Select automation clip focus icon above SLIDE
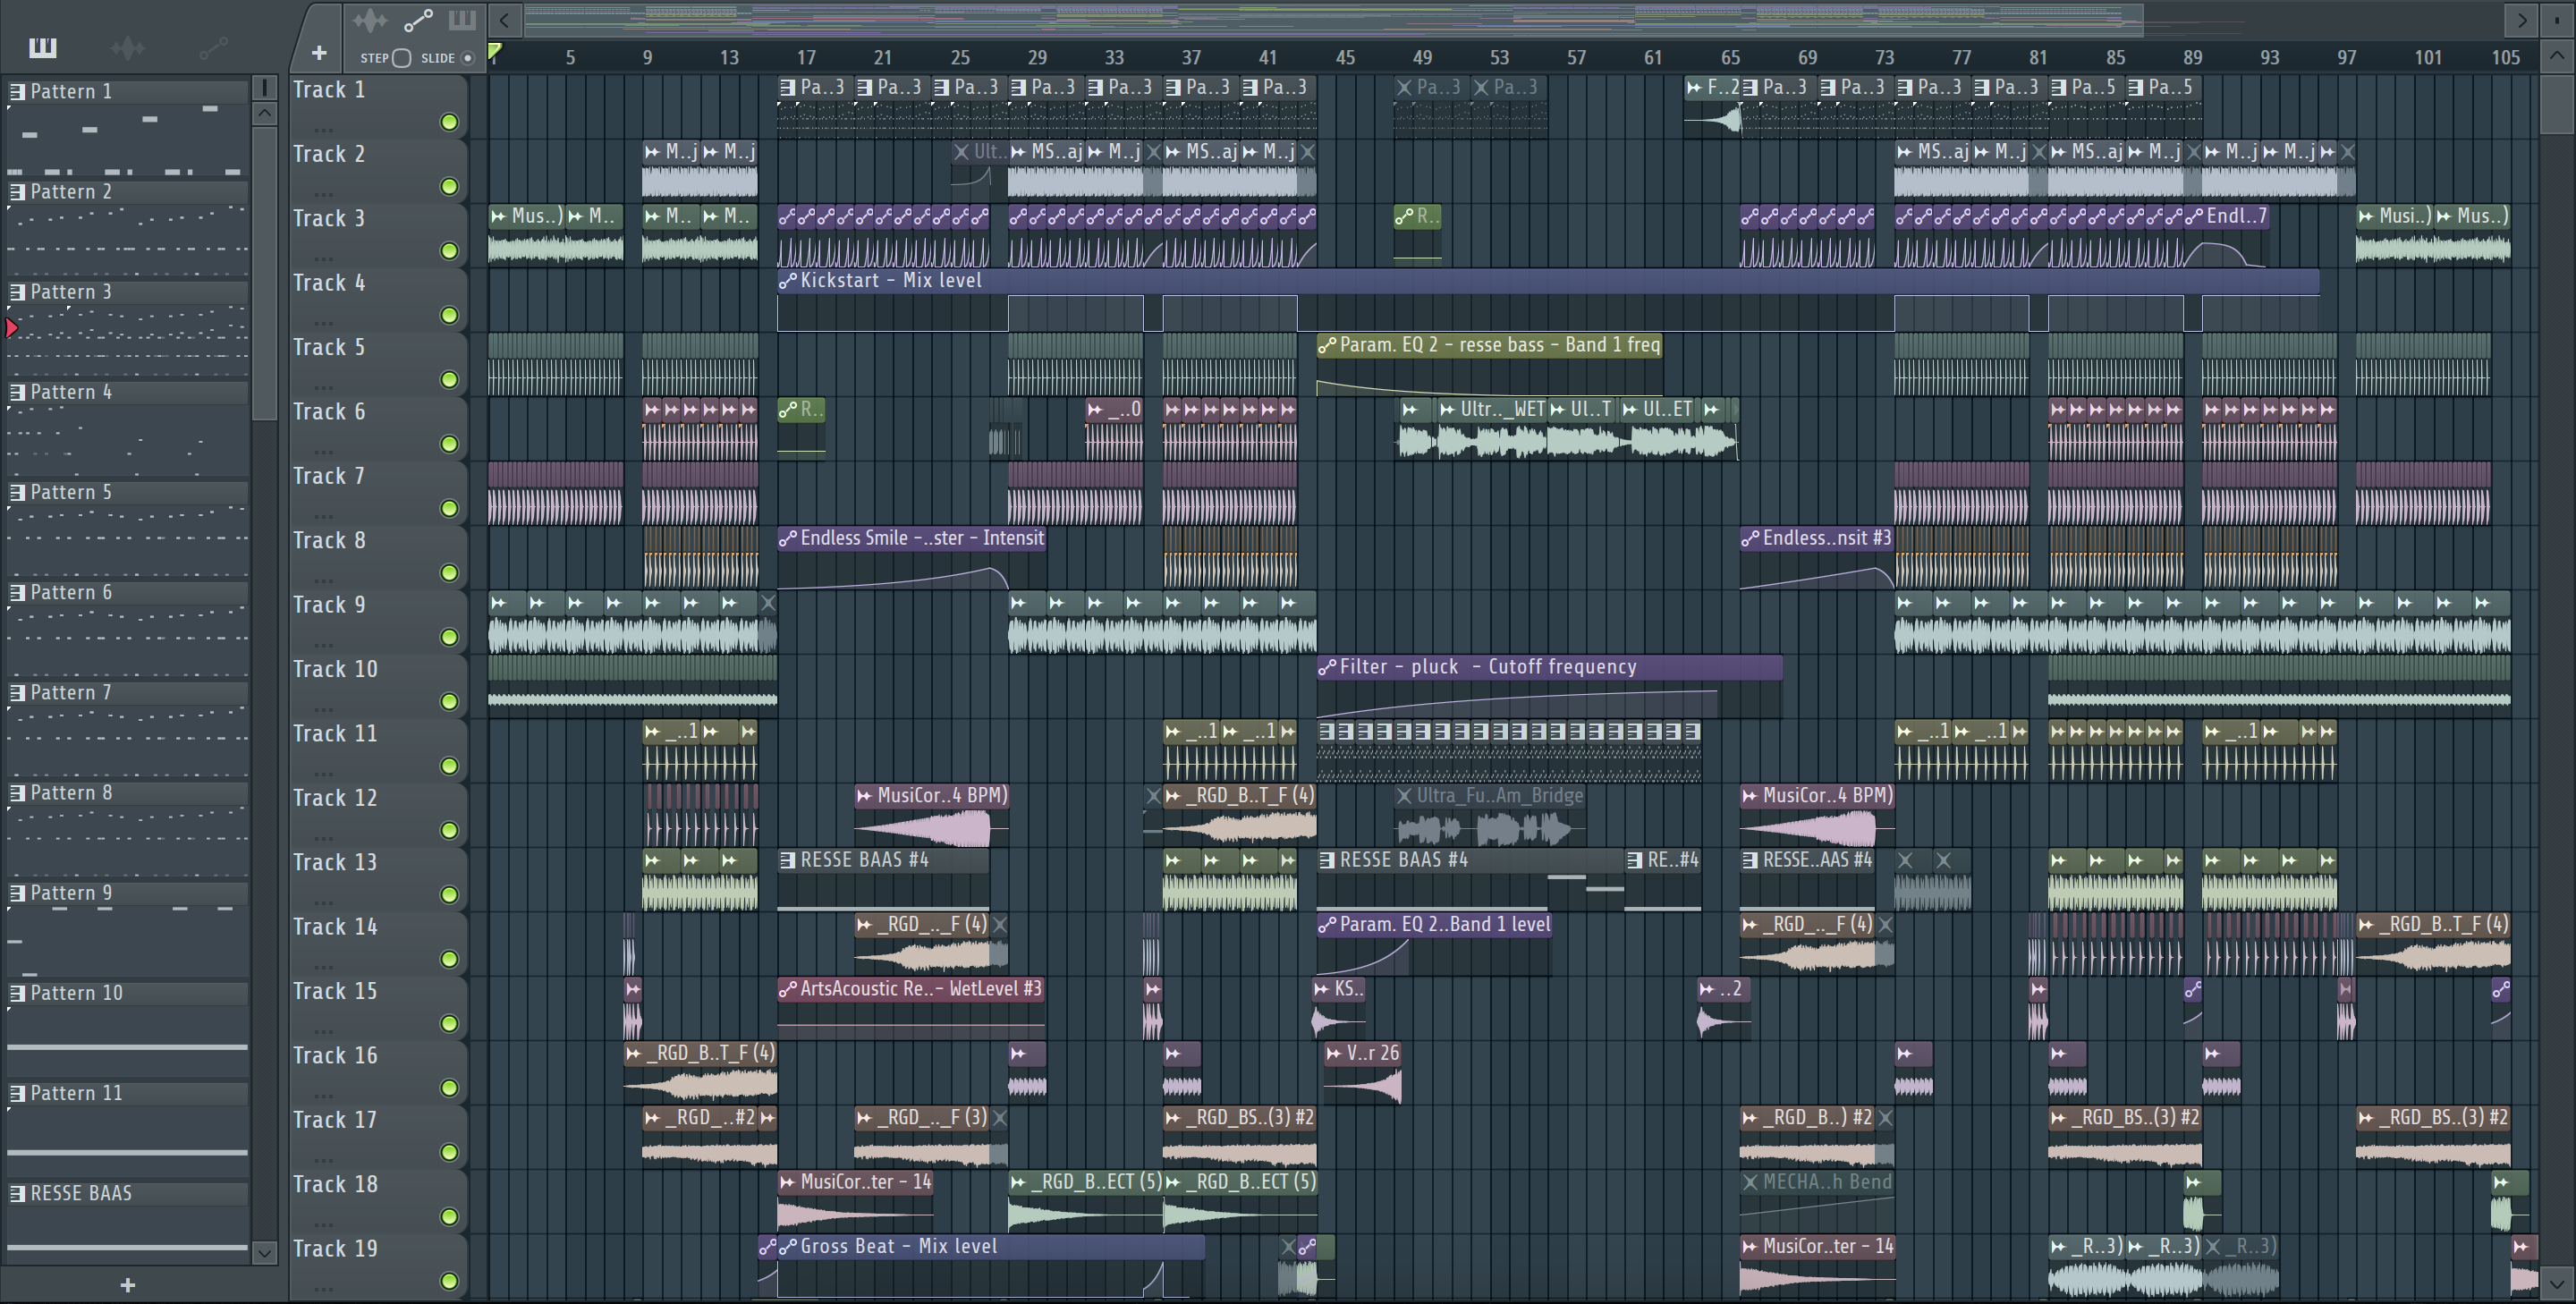This screenshot has width=2576, height=1304. click(x=418, y=20)
